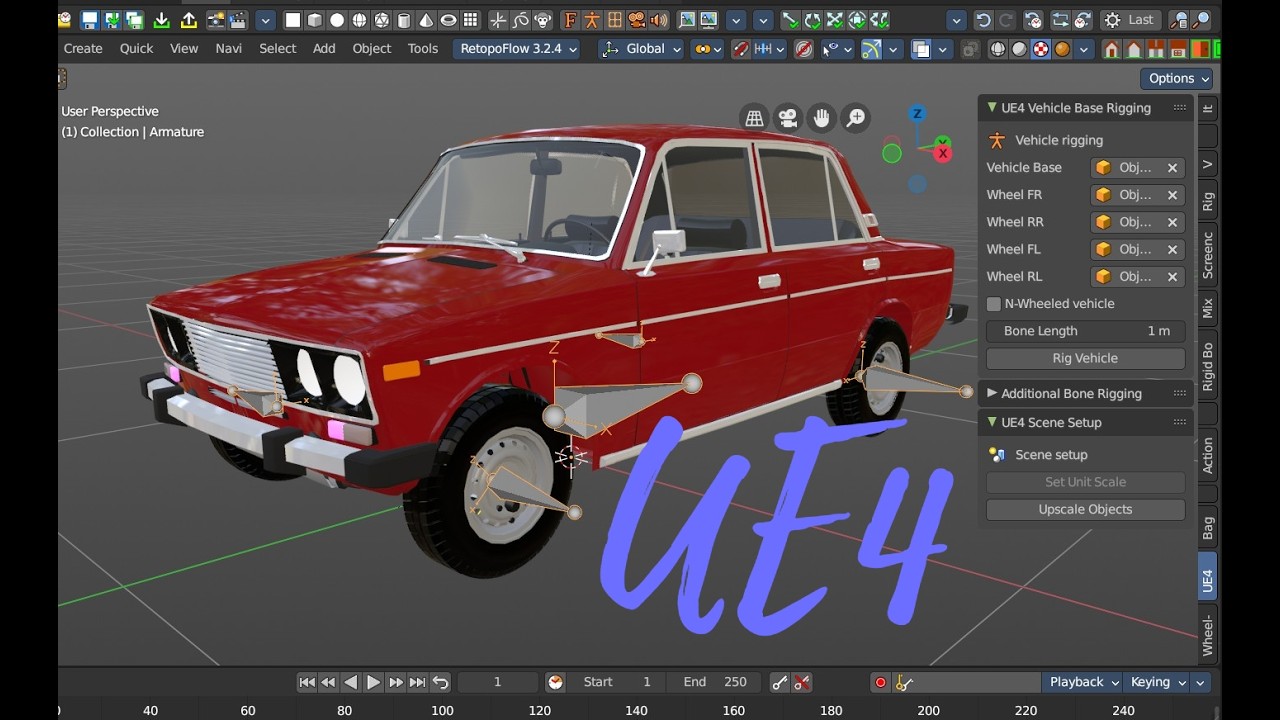Add a cube mesh primitive
This screenshot has width=1280, height=720.
pos(315,20)
